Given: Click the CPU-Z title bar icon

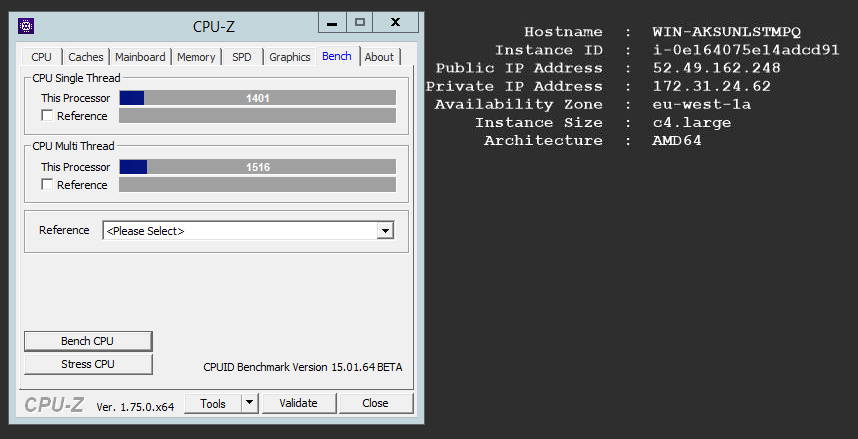Looking at the screenshot, I should pyautogui.click(x=26, y=26).
